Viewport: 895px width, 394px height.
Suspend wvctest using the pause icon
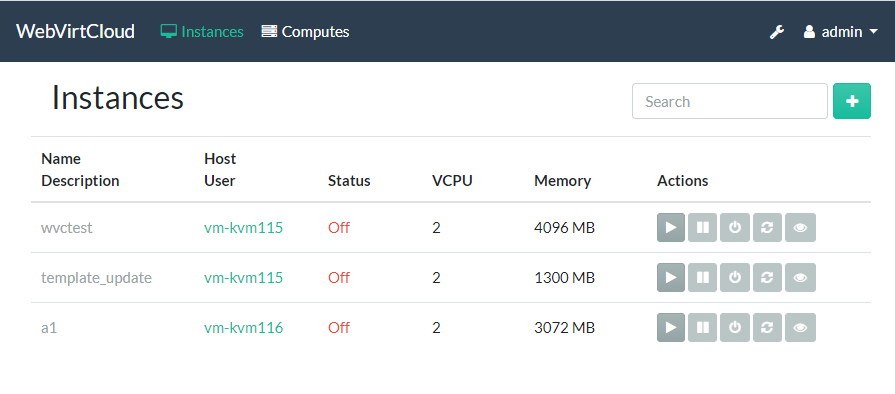click(x=703, y=228)
